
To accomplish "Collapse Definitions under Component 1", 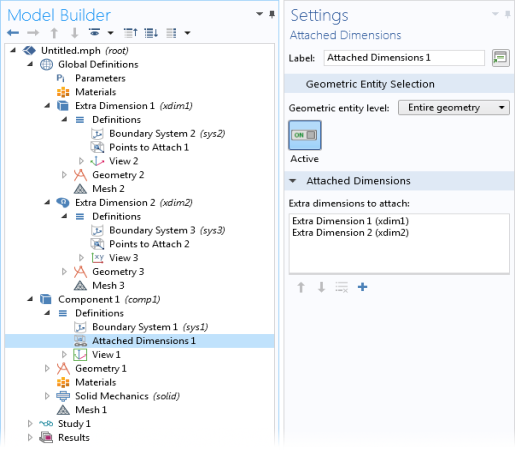I will point(47,313).
